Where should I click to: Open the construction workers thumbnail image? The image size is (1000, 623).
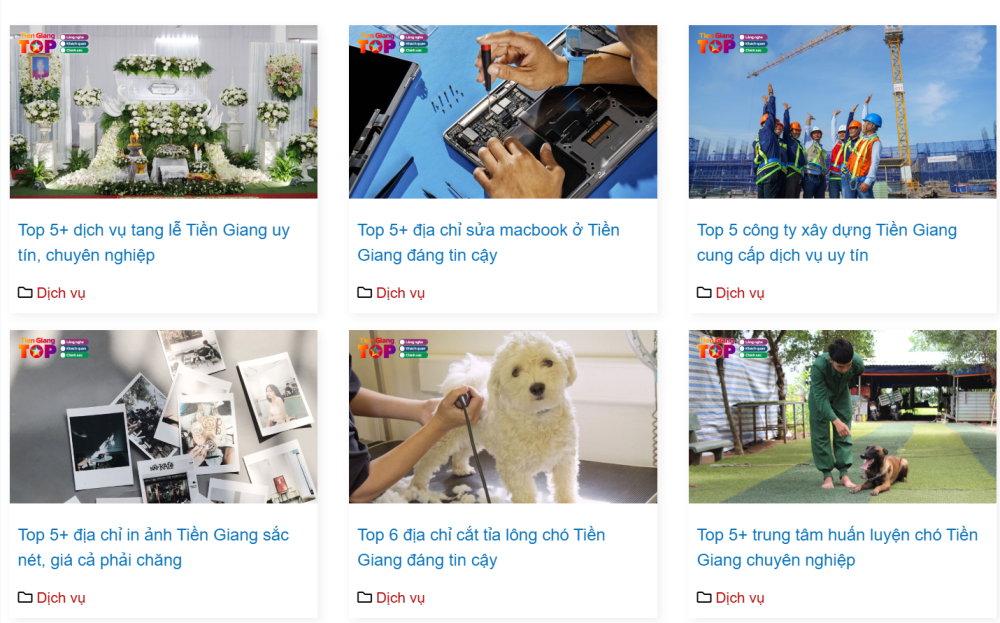842,112
